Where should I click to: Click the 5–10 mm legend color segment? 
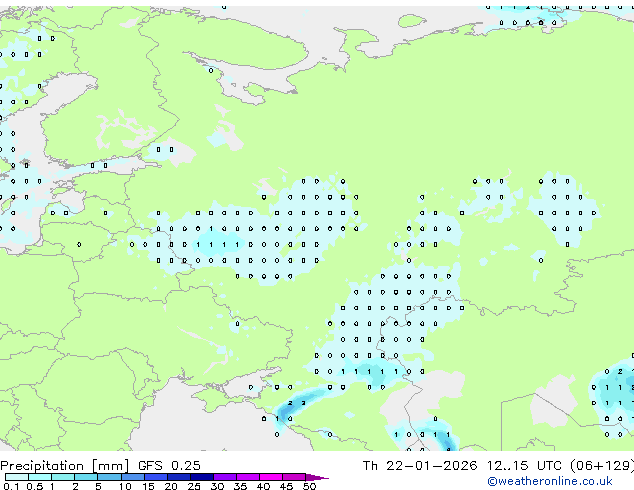[x=109, y=477]
